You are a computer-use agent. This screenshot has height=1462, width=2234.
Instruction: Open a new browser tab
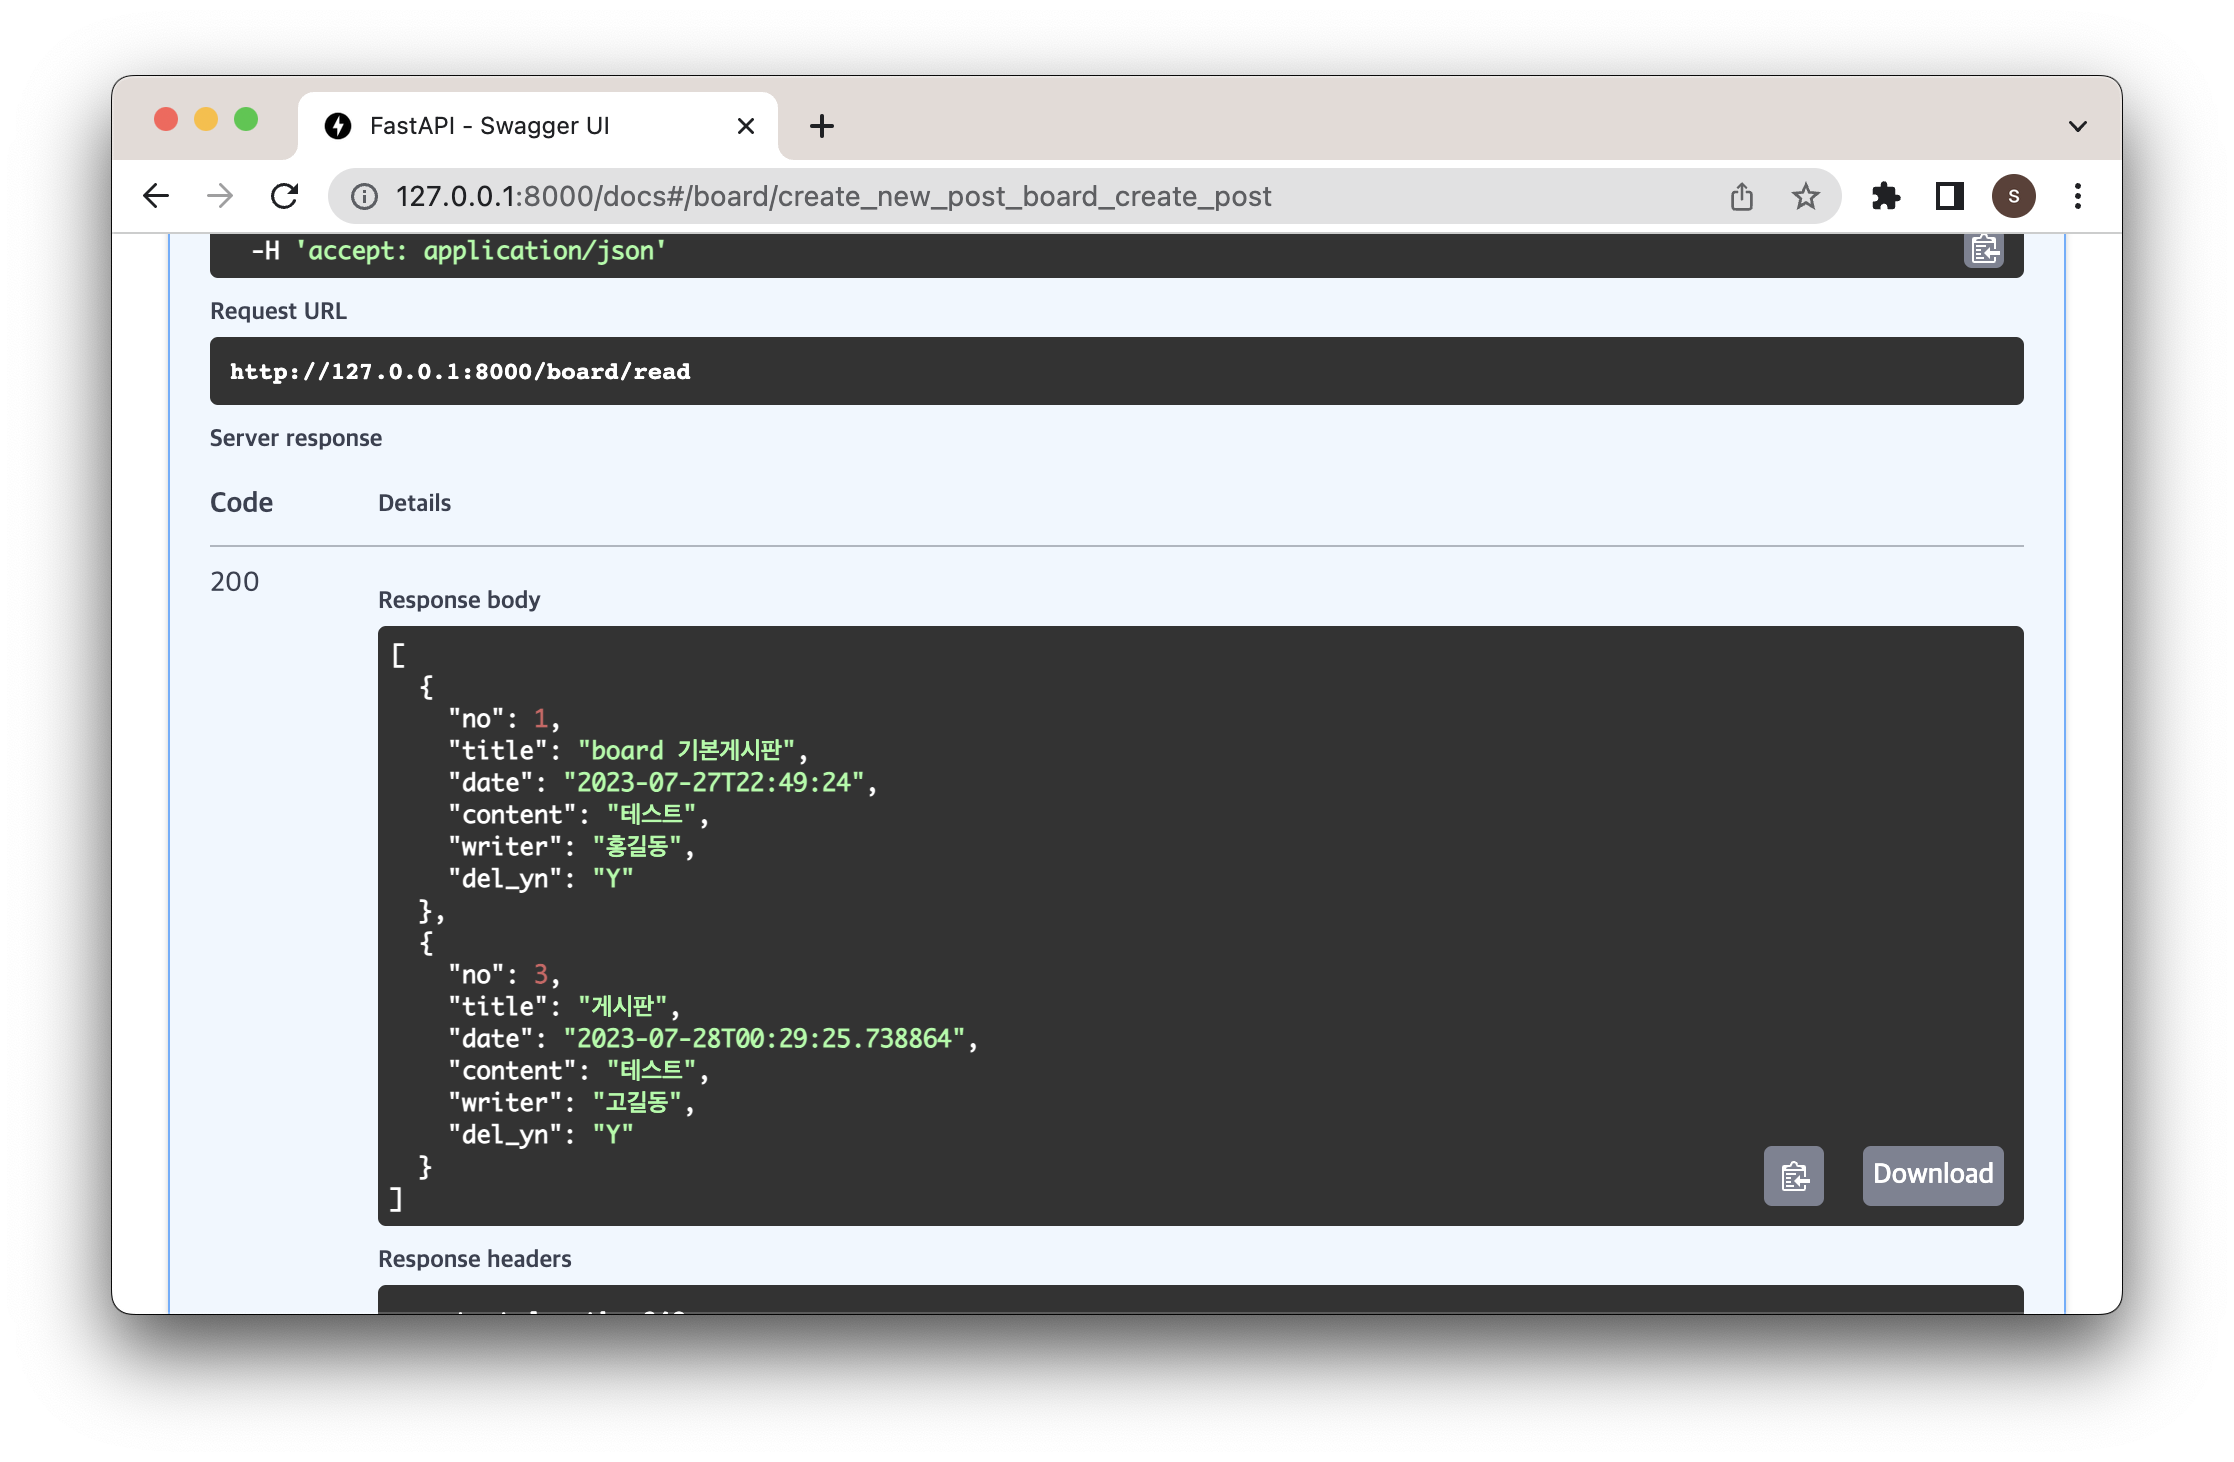[822, 126]
